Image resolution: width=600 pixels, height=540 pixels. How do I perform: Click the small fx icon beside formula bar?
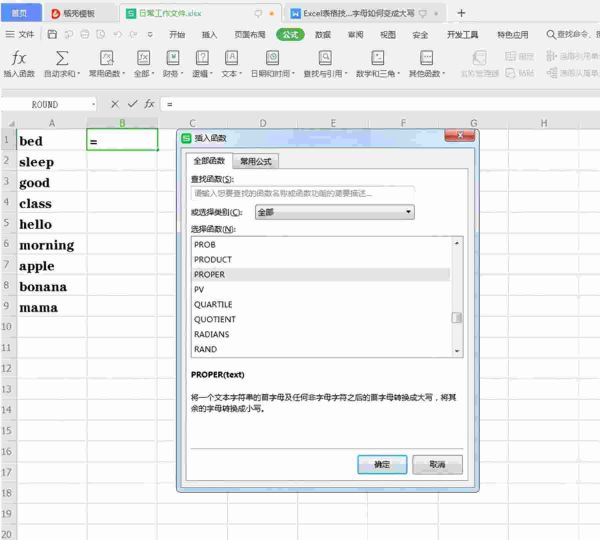[149, 104]
